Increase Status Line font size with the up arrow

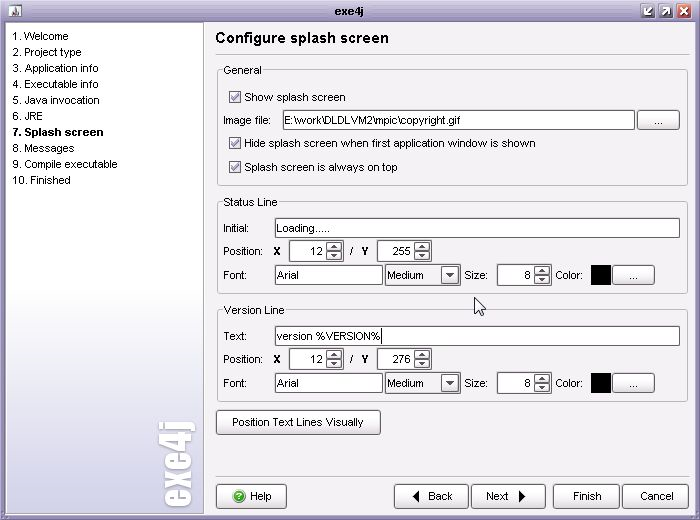[542, 270]
